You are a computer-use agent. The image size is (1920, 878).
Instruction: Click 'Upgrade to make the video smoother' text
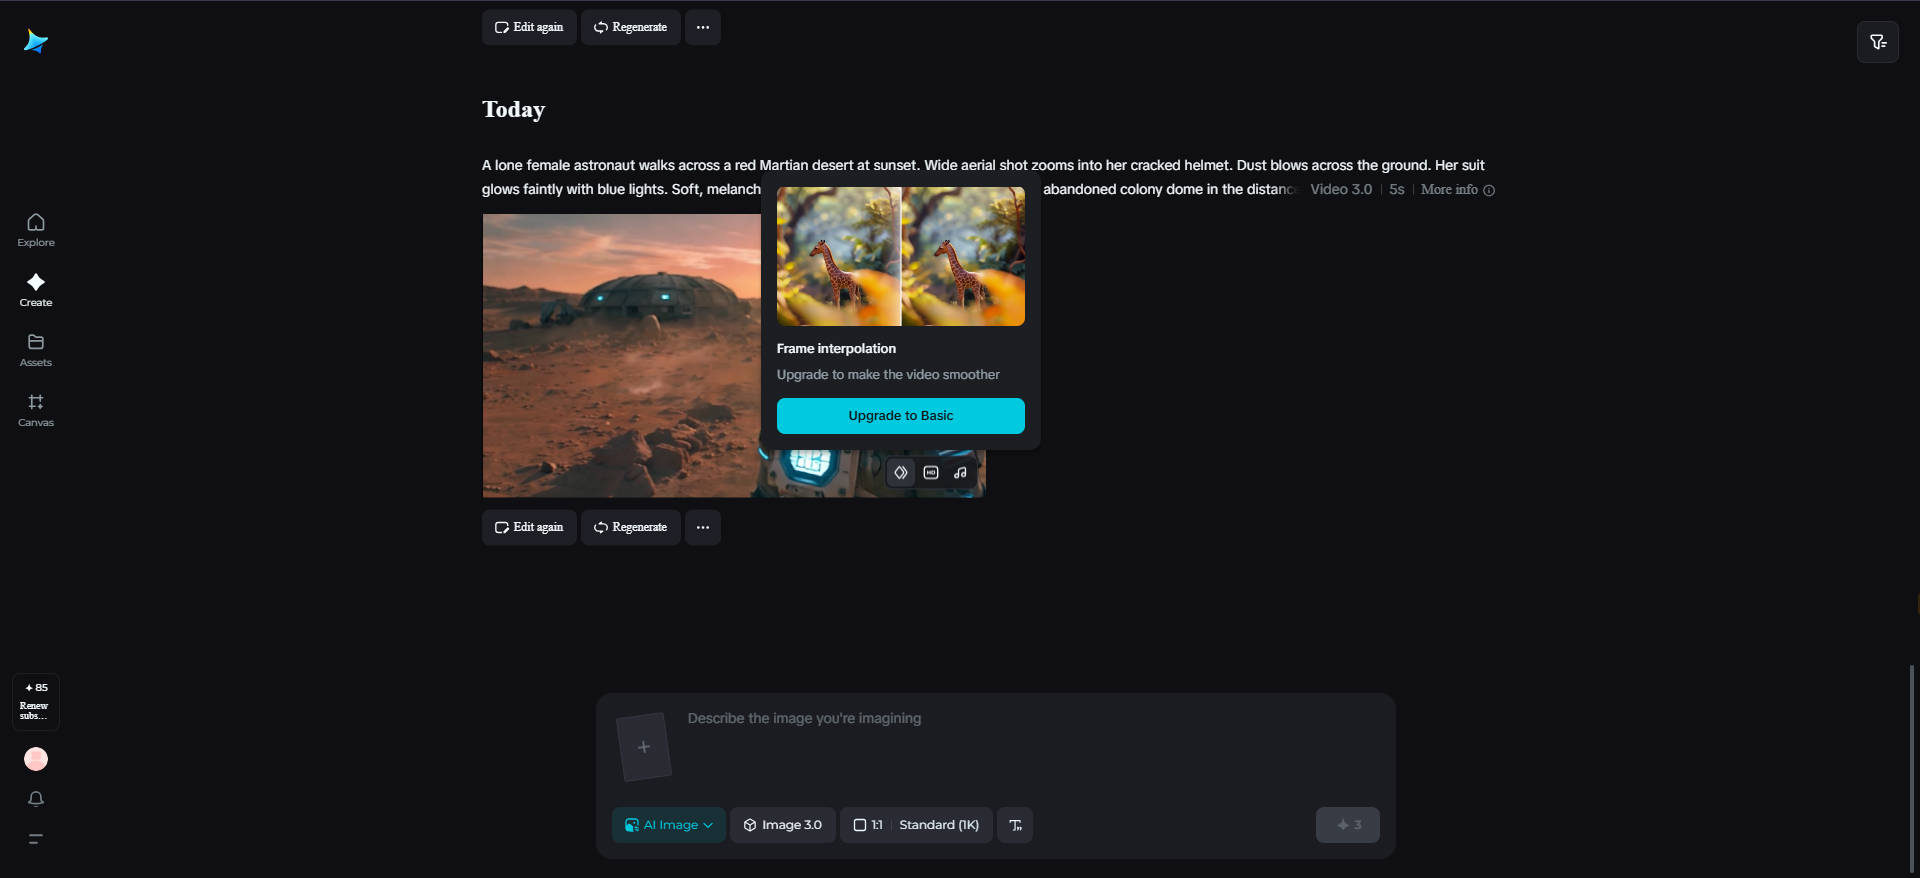click(888, 375)
